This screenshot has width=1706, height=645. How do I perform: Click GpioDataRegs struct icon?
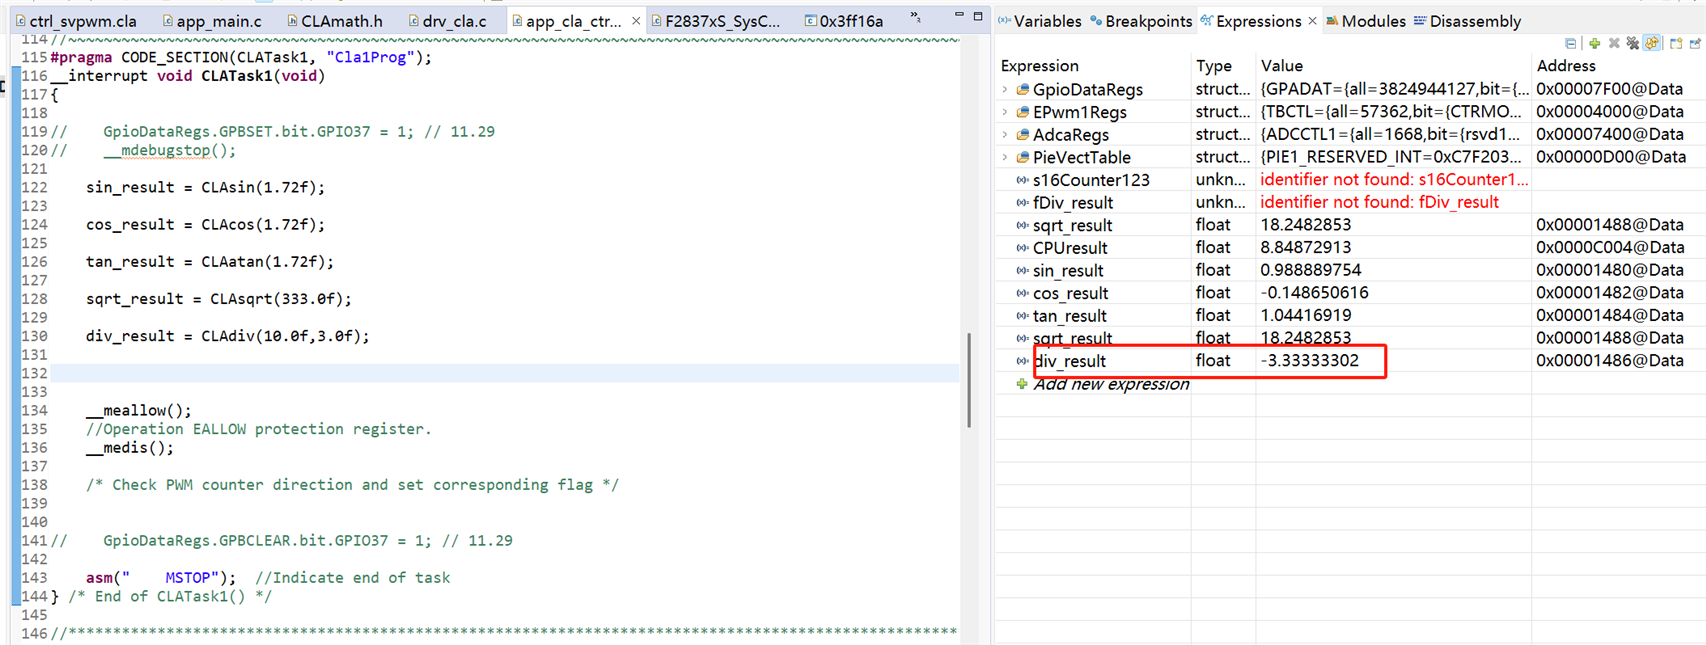point(1022,90)
